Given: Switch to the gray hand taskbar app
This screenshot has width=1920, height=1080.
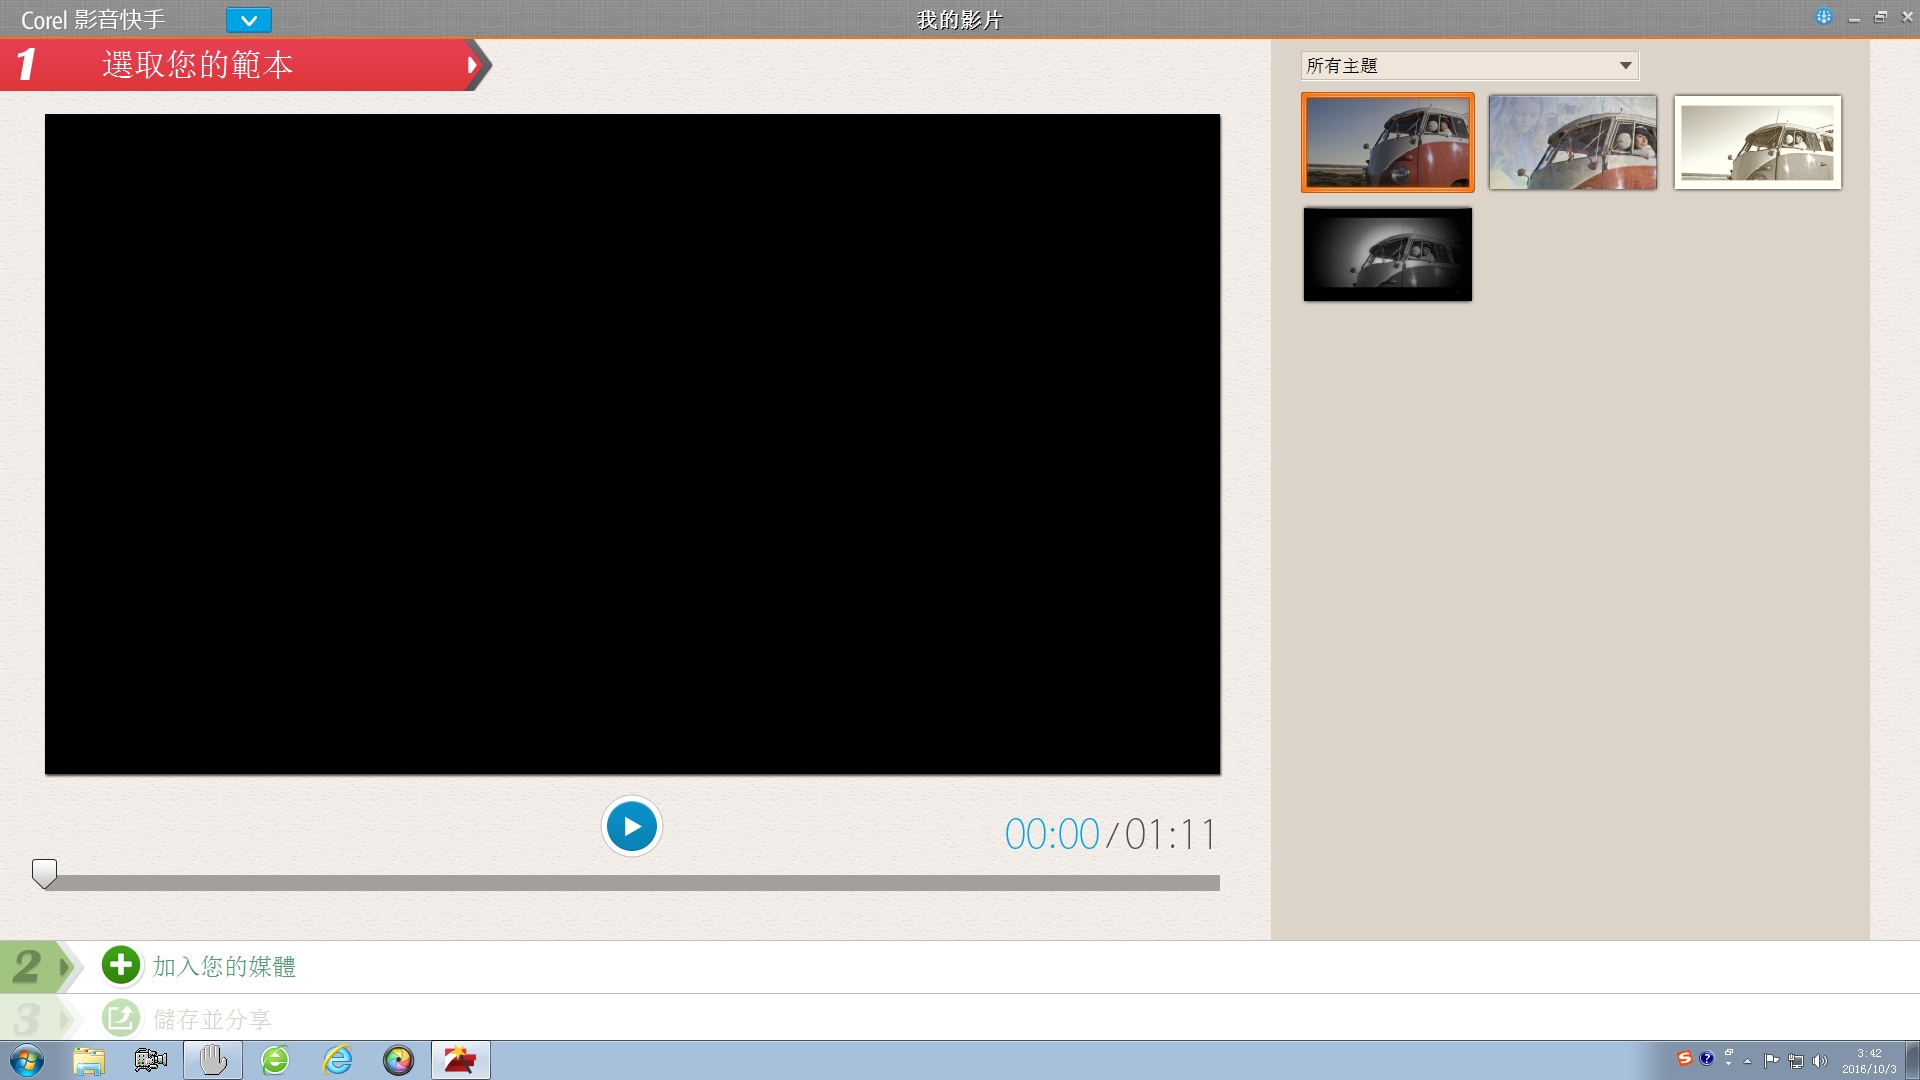Looking at the screenshot, I should (x=213, y=1060).
